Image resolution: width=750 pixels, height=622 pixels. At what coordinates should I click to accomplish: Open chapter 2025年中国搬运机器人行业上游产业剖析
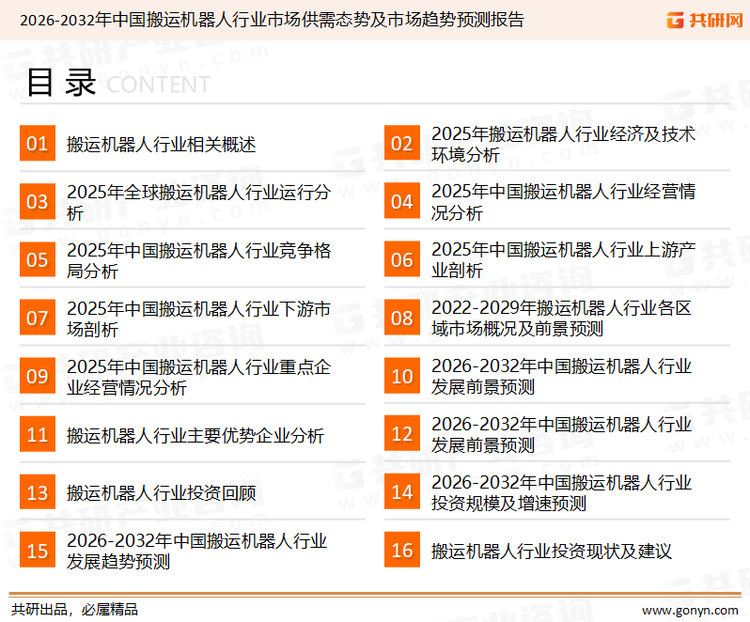point(563,260)
